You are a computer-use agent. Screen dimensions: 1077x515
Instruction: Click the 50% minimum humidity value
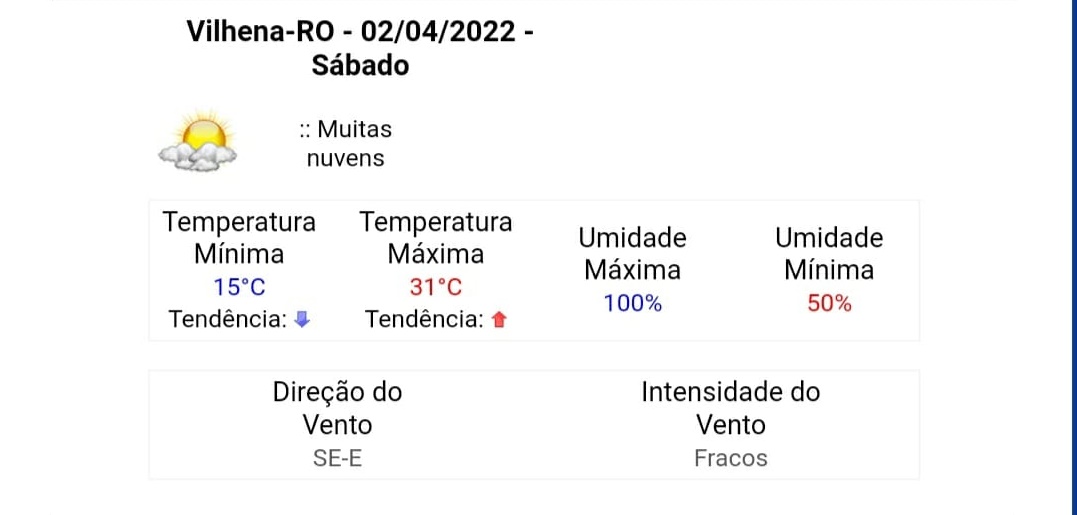click(829, 303)
